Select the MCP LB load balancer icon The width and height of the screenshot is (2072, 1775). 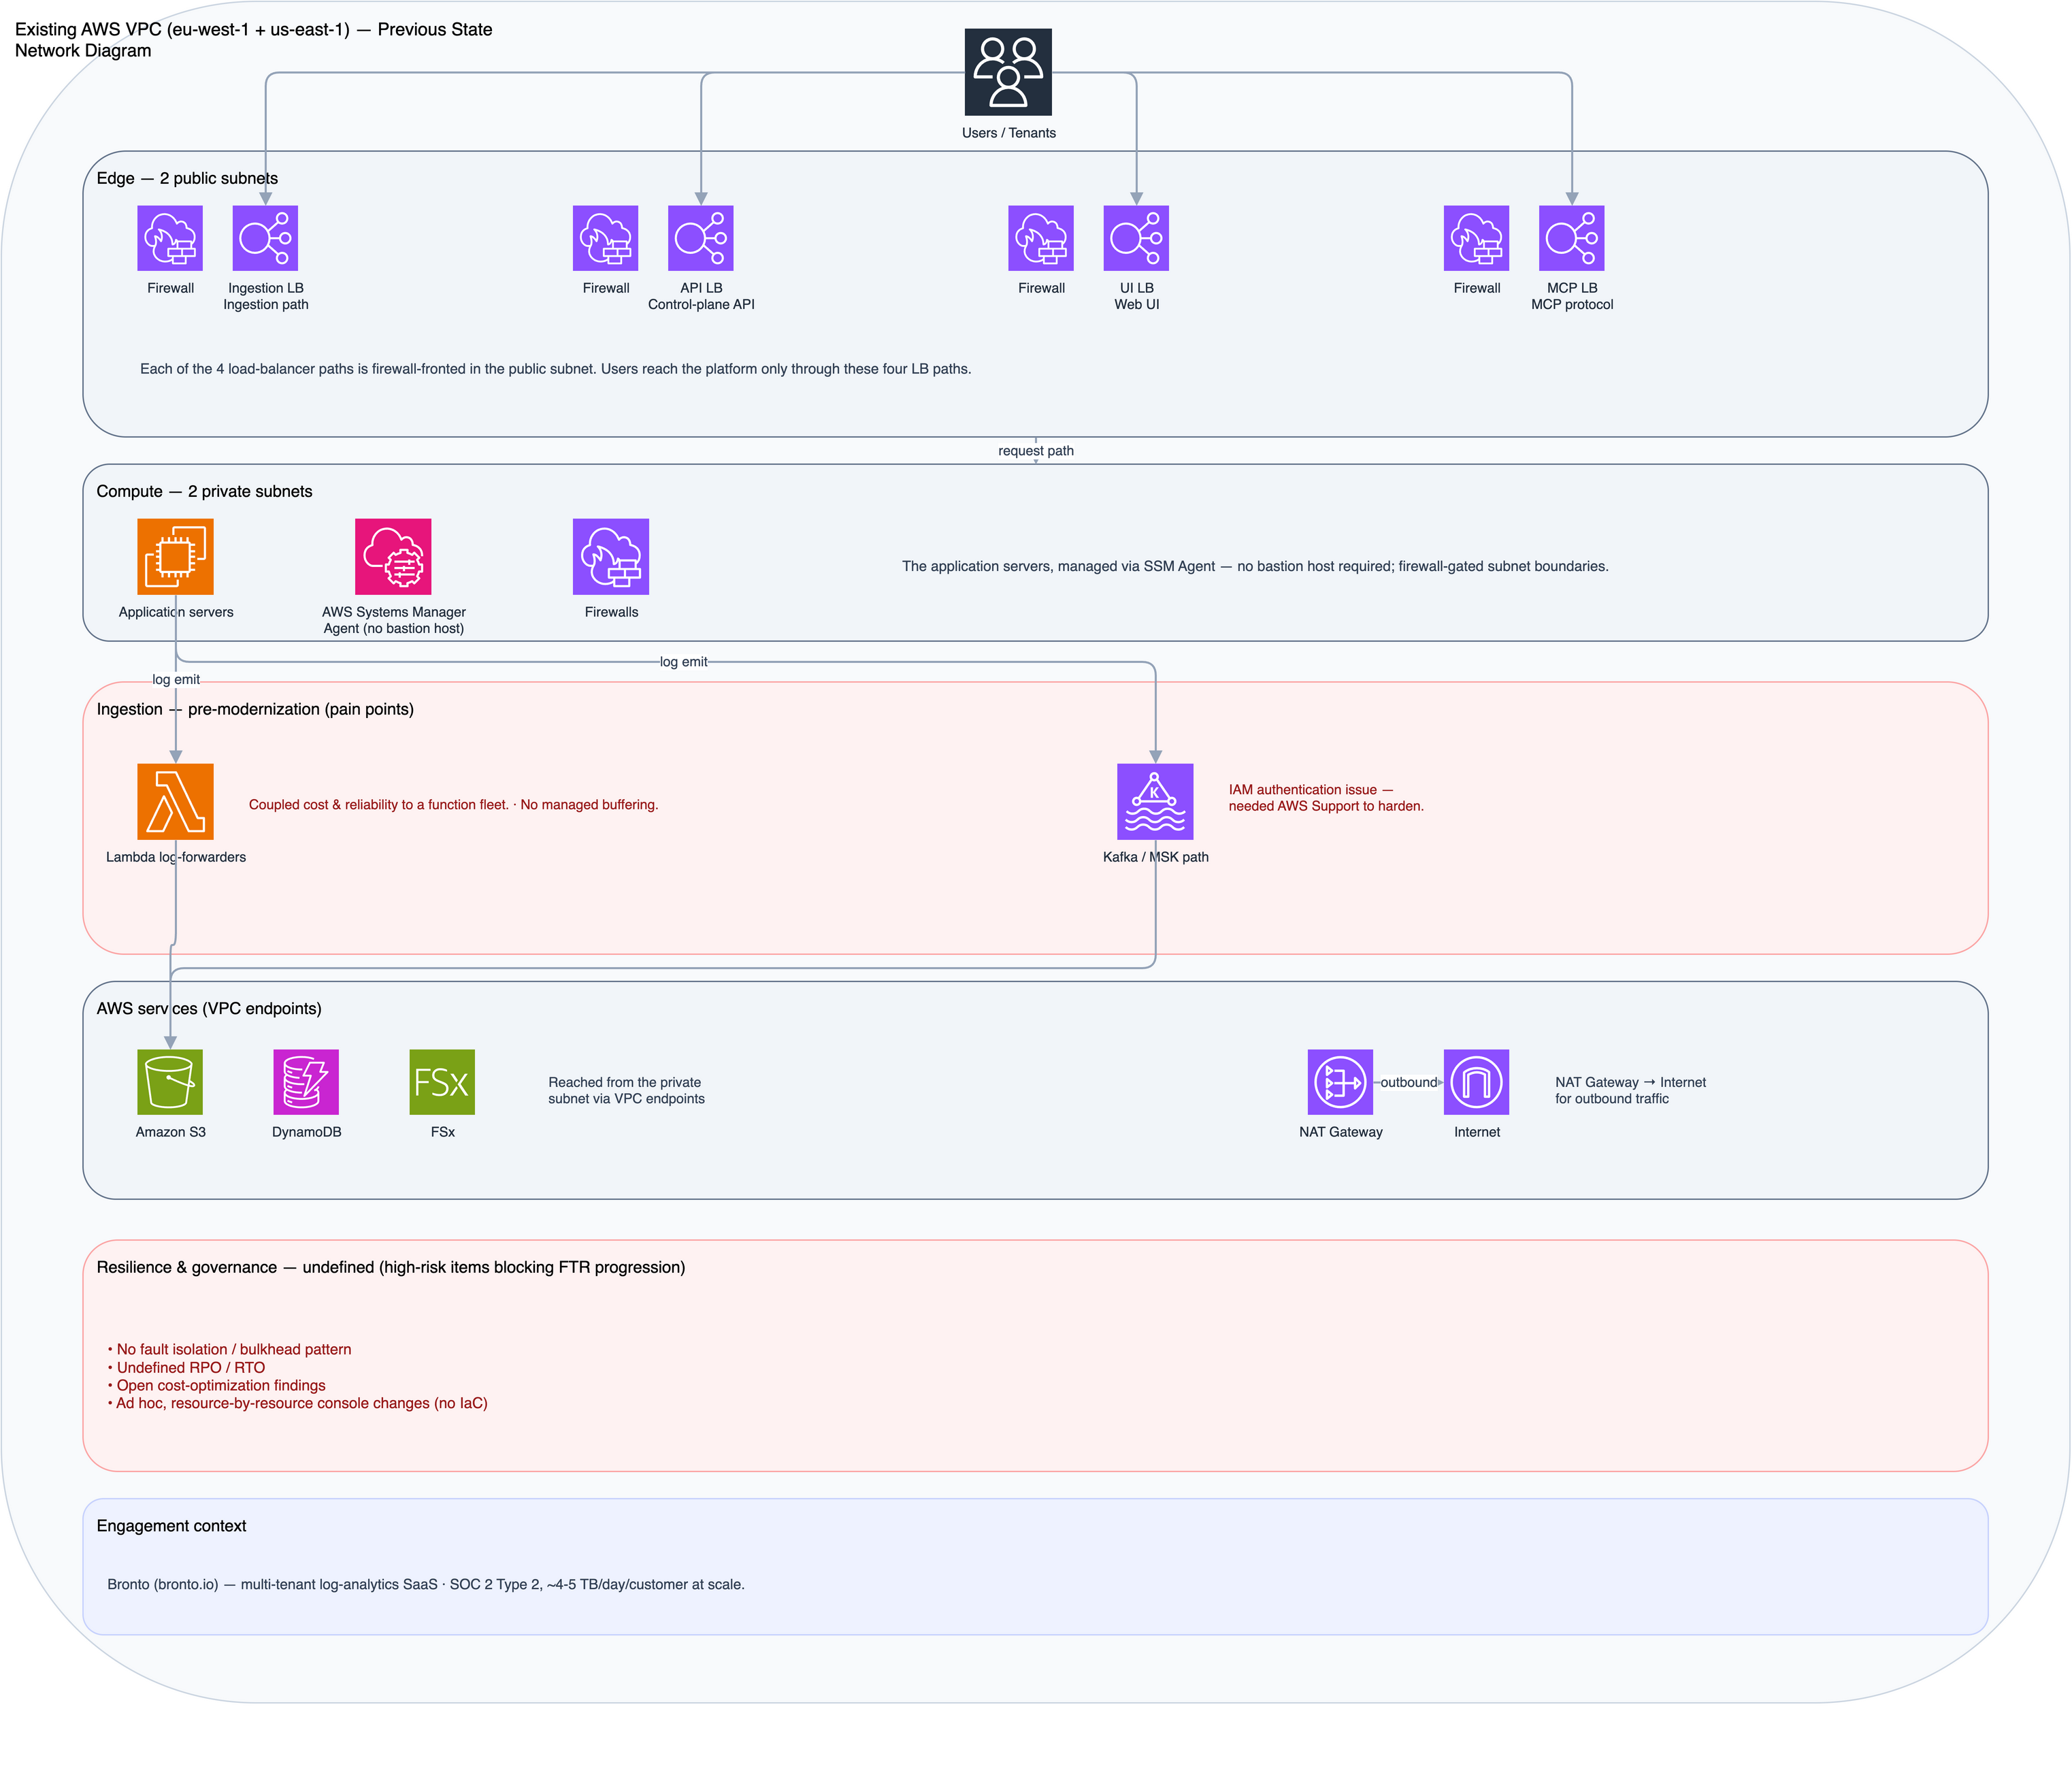(x=1572, y=238)
